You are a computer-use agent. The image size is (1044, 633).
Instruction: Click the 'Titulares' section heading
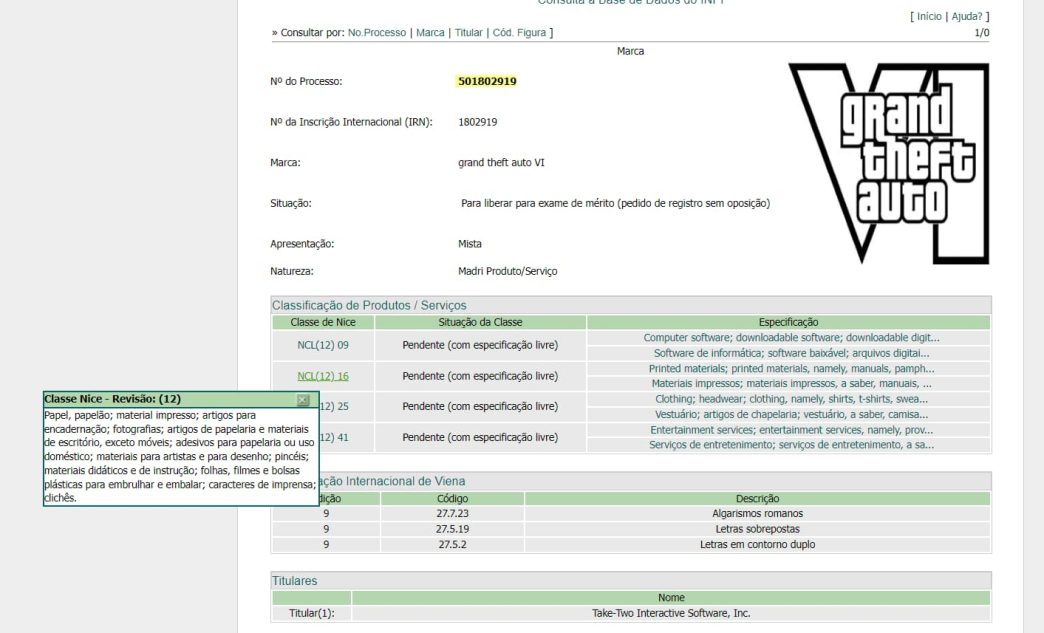tap(294, 581)
